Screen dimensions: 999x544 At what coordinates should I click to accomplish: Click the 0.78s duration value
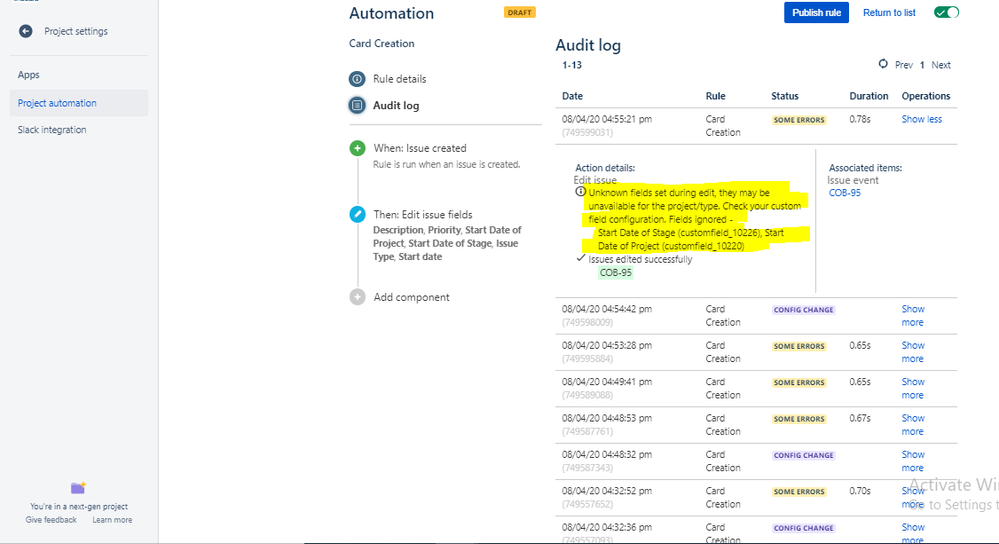pyautogui.click(x=859, y=119)
